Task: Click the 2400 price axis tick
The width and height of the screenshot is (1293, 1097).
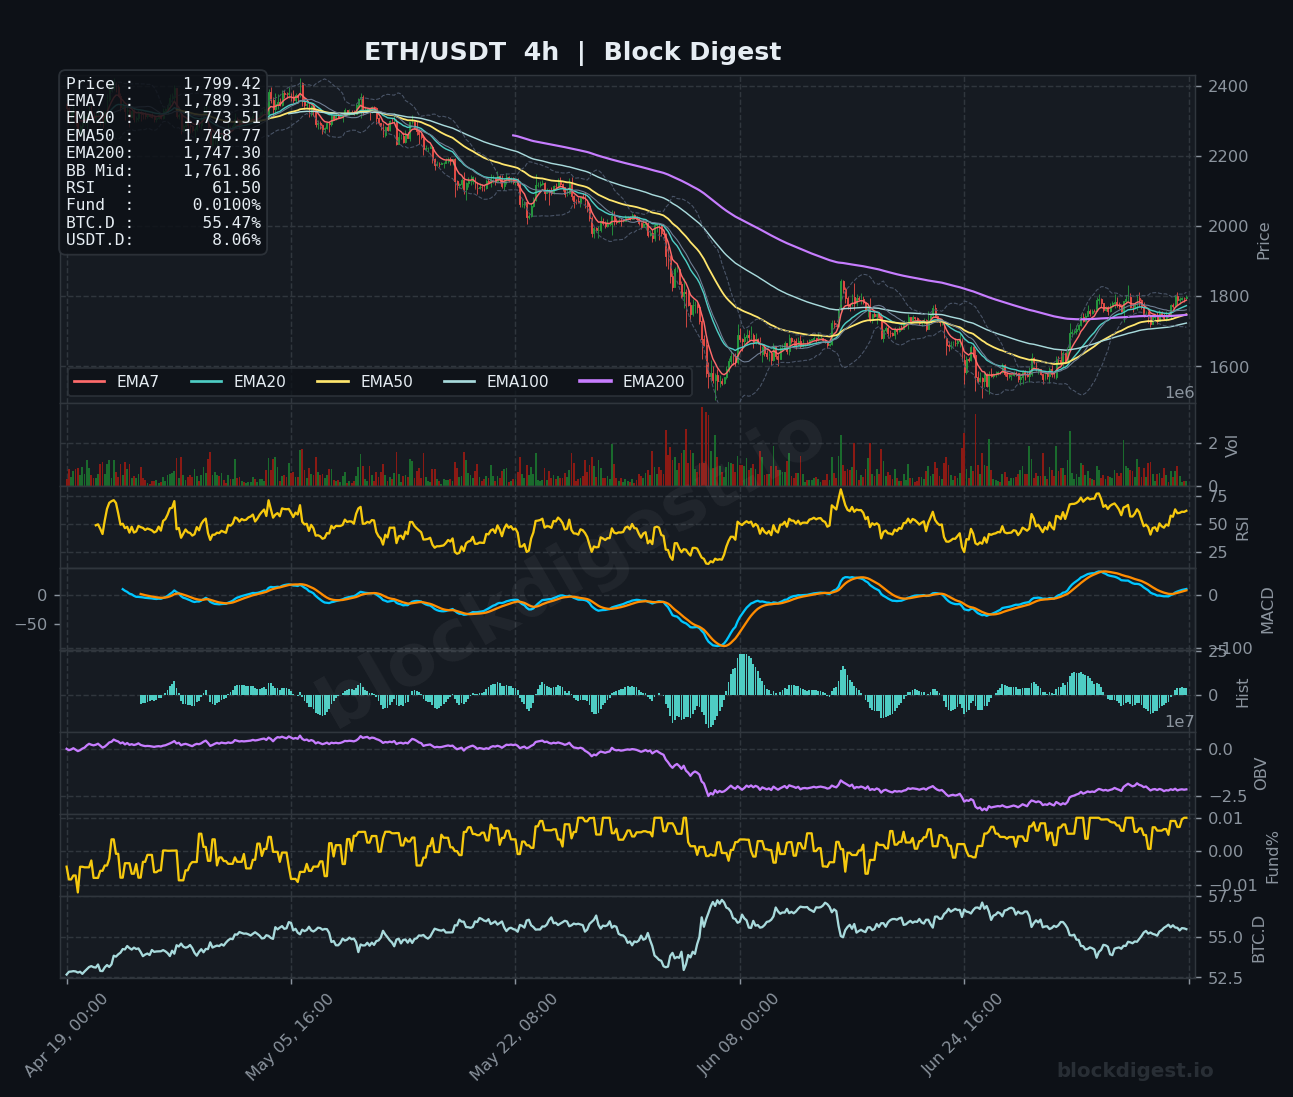Action: pos(1227,87)
